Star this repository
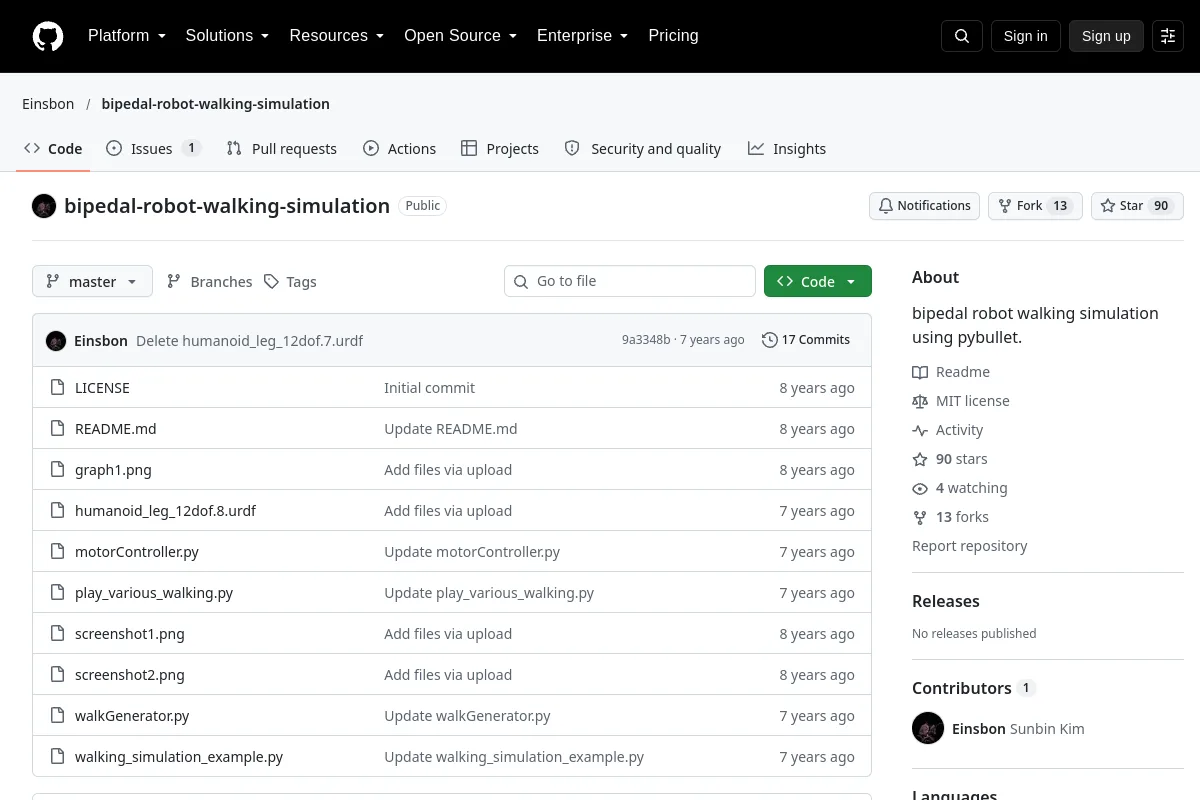The image size is (1200, 800). (1137, 206)
